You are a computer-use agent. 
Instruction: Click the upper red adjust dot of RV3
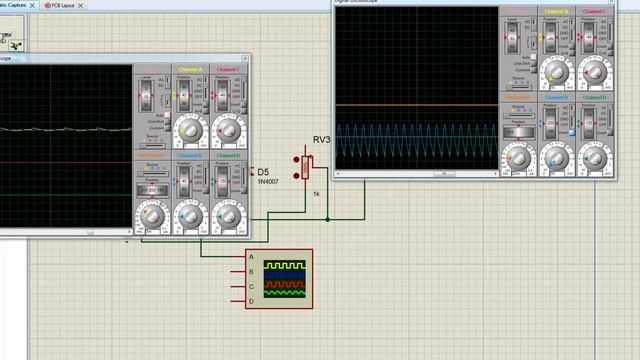click(x=296, y=159)
